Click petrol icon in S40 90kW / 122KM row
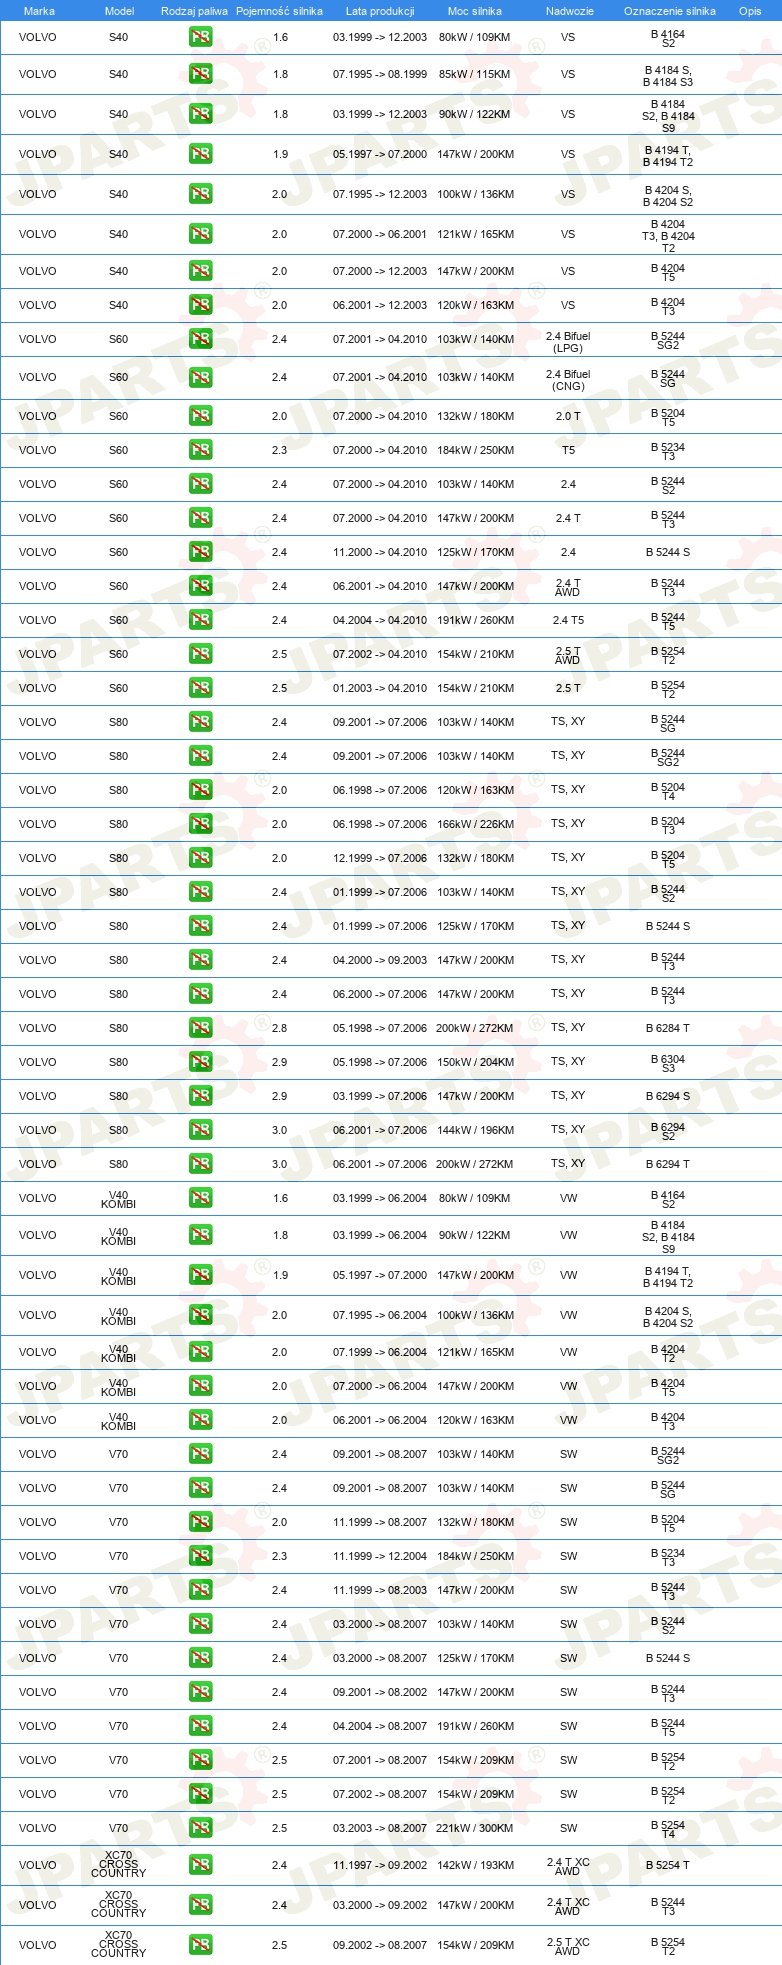The height and width of the screenshot is (1965, 782). pyautogui.click(x=200, y=114)
